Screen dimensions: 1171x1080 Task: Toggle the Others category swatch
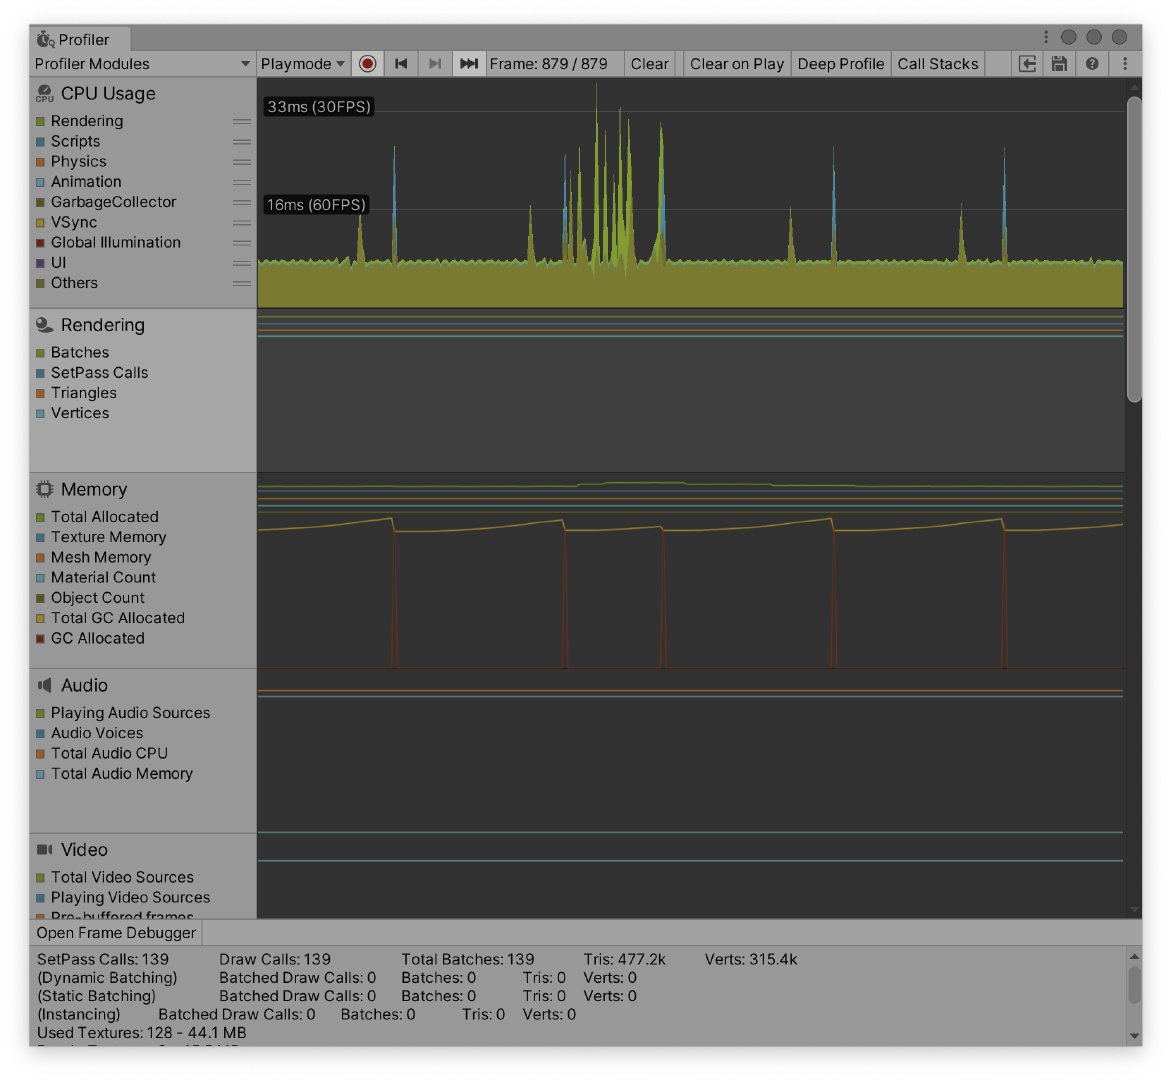coord(40,283)
